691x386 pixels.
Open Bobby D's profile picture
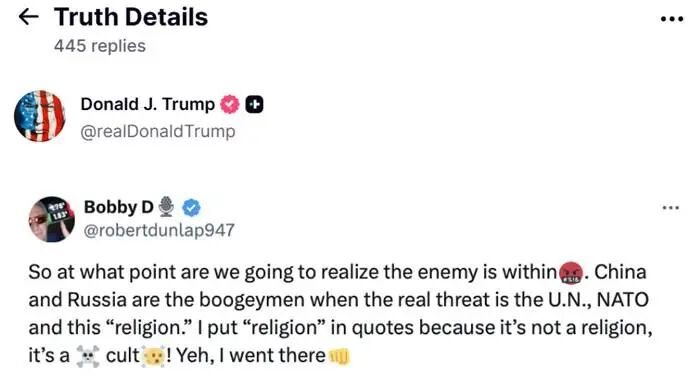(52, 219)
